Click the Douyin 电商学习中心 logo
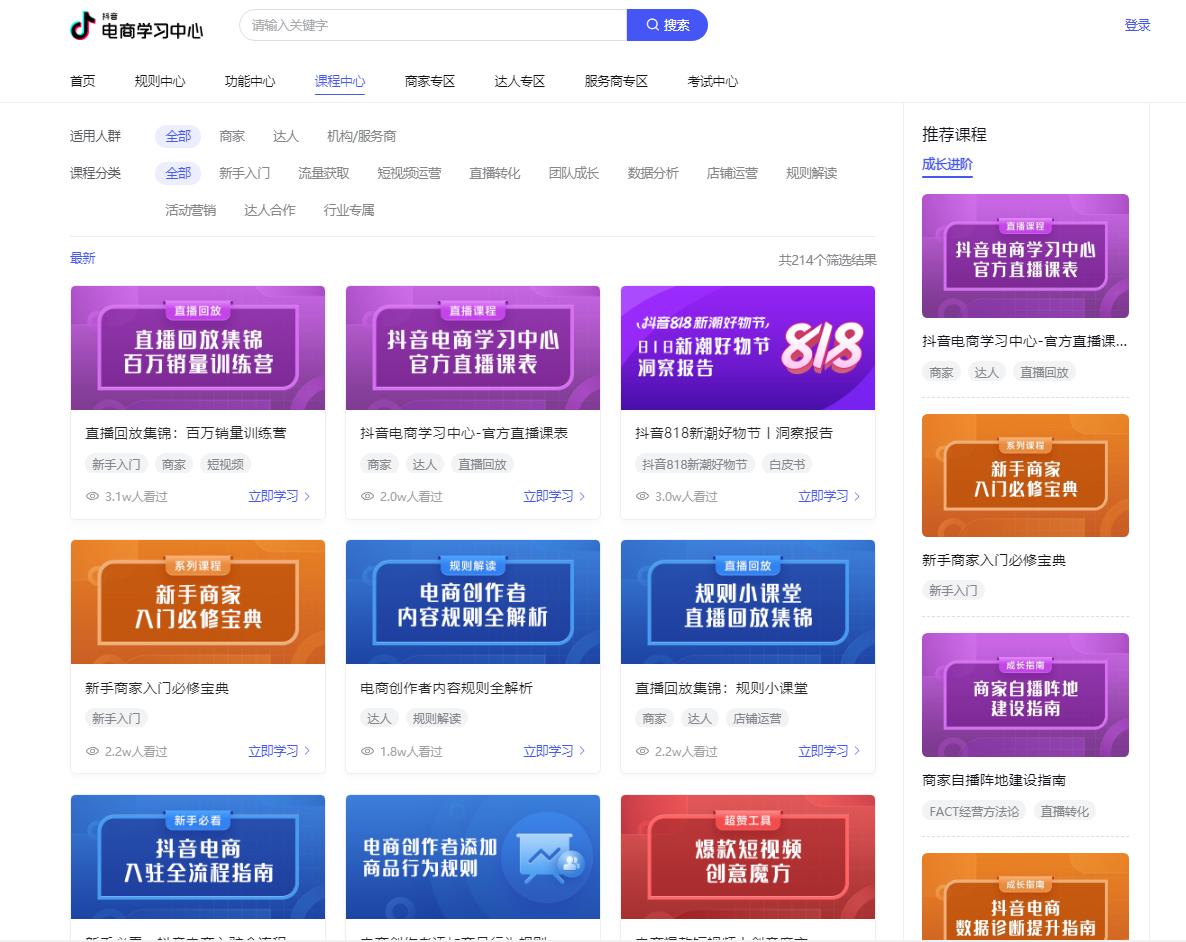The width and height of the screenshot is (1186, 942). click(133, 24)
